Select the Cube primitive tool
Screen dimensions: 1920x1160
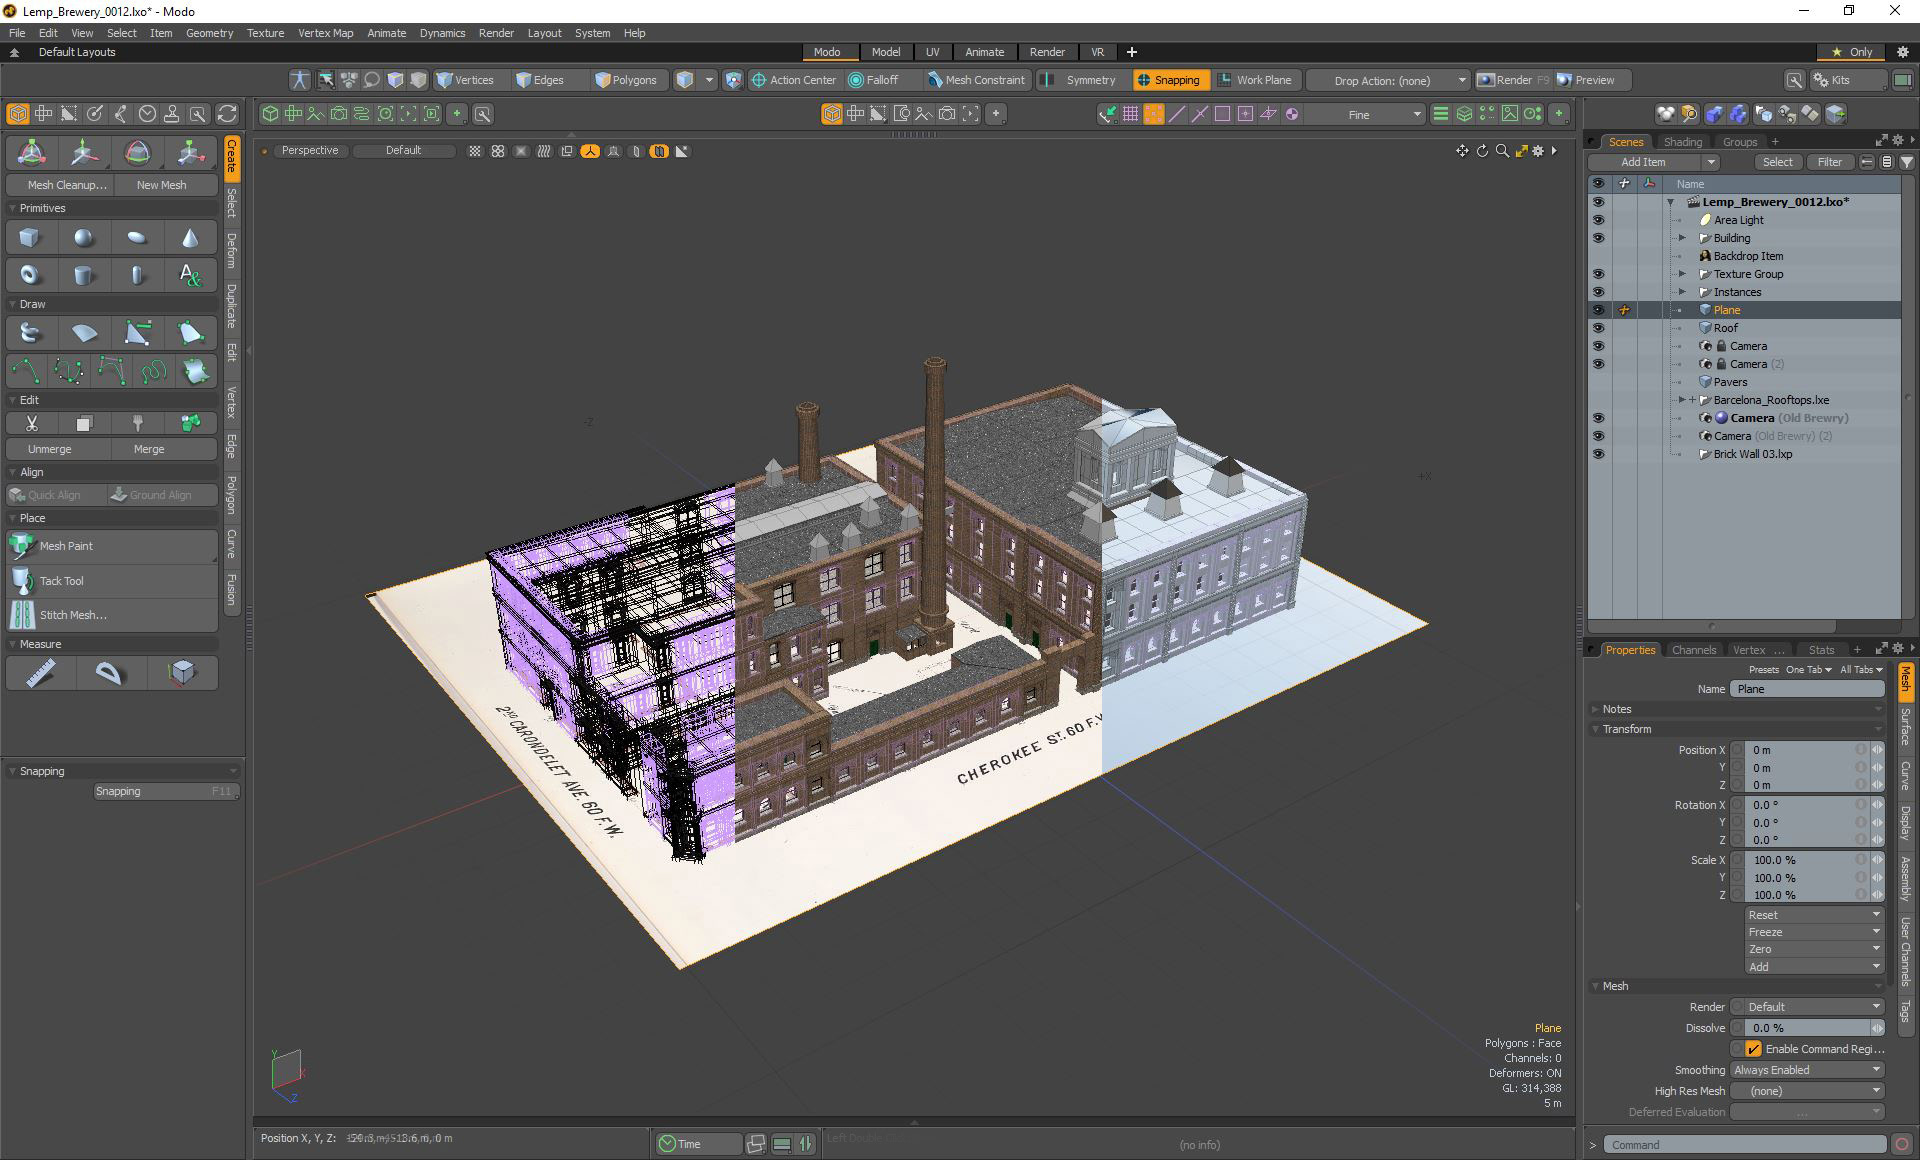(30, 238)
